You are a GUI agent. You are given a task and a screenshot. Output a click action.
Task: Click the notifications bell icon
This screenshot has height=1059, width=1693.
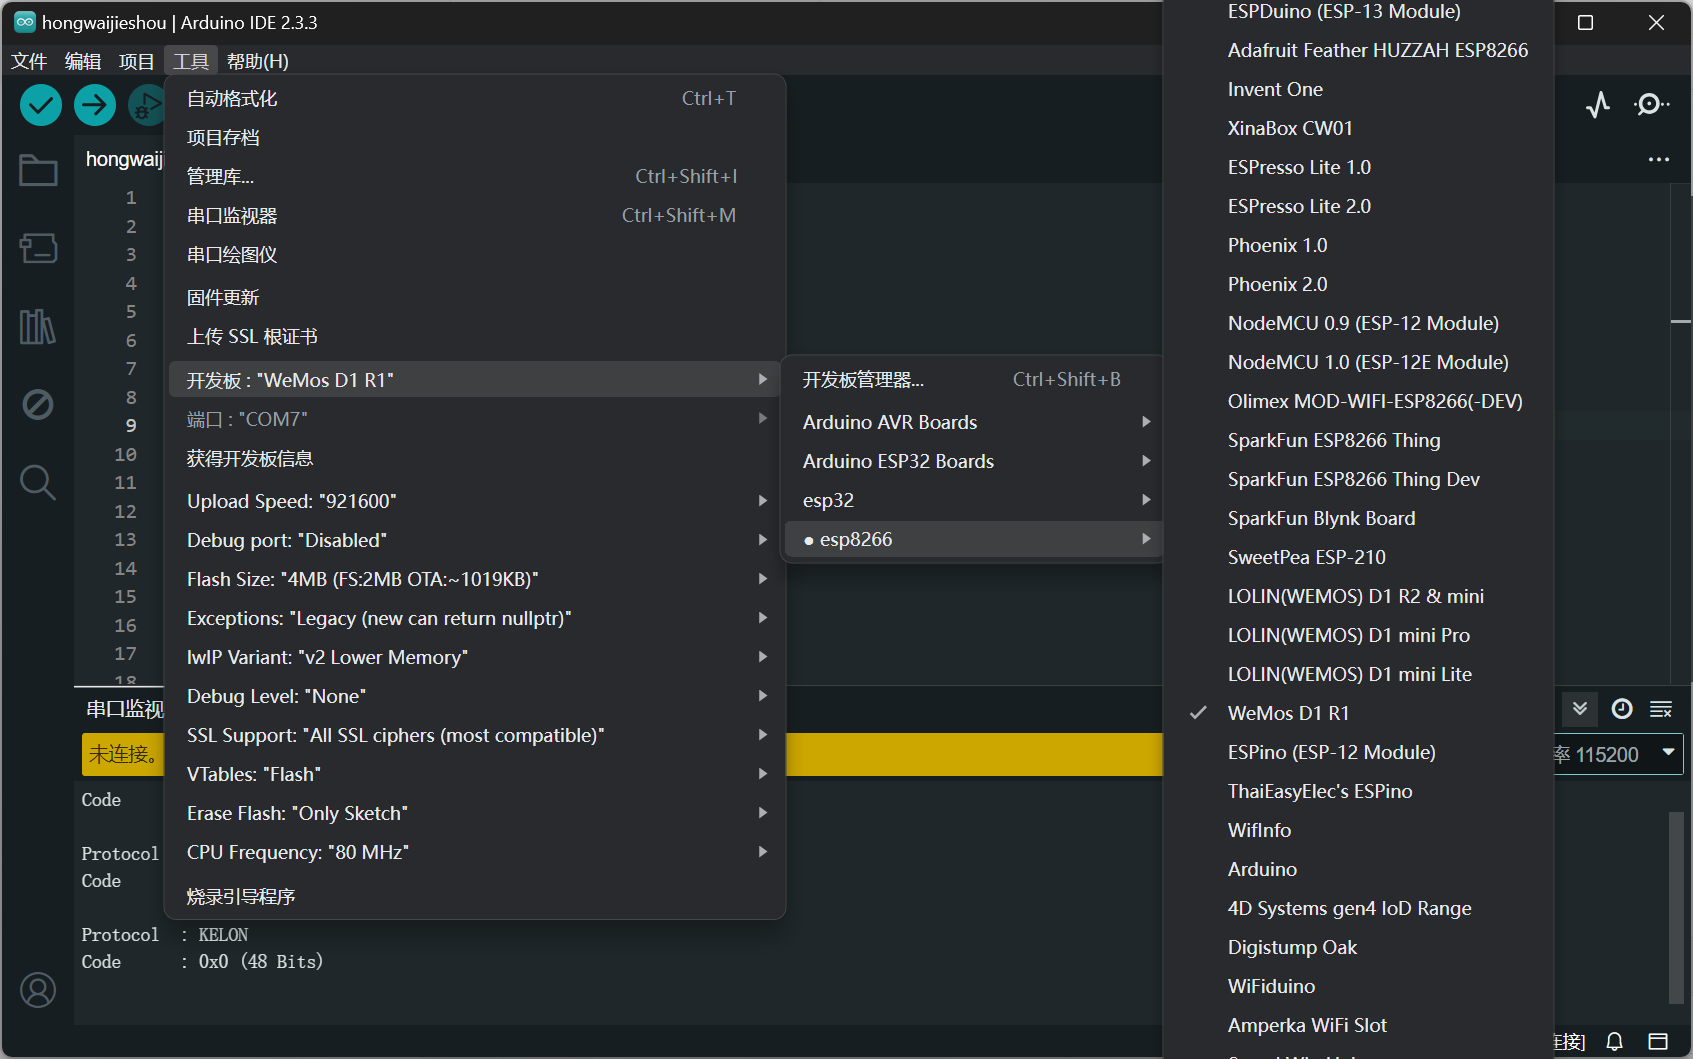tap(1614, 1042)
